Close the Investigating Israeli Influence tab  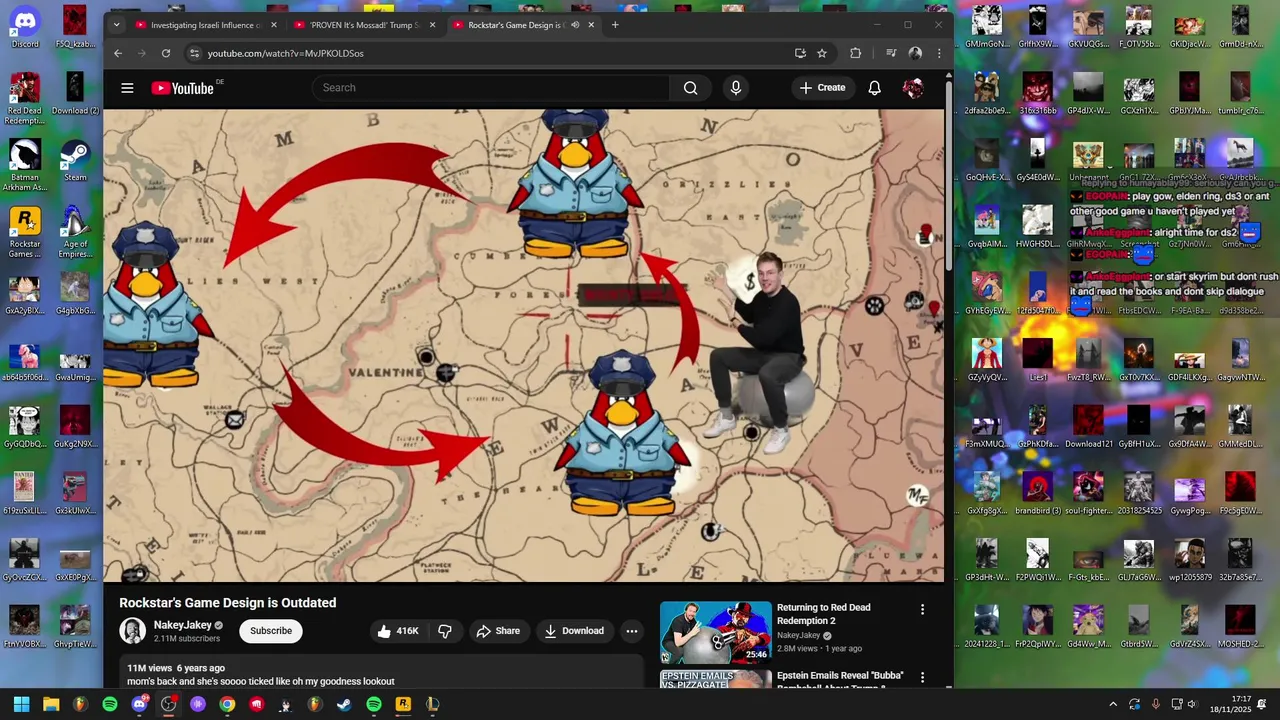tap(273, 25)
